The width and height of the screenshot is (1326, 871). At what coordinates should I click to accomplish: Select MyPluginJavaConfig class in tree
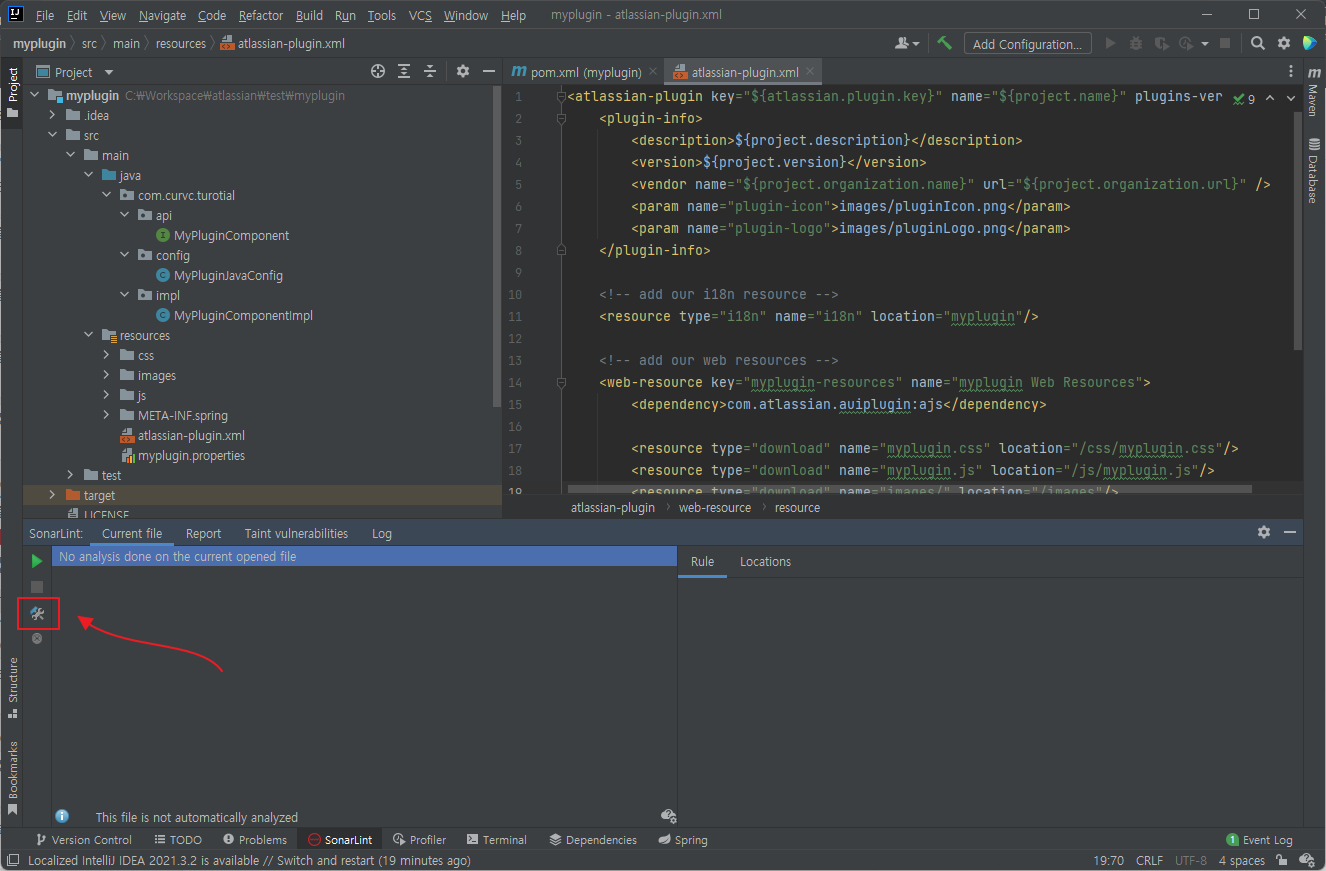pyautogui.click(x=228, y=276)
